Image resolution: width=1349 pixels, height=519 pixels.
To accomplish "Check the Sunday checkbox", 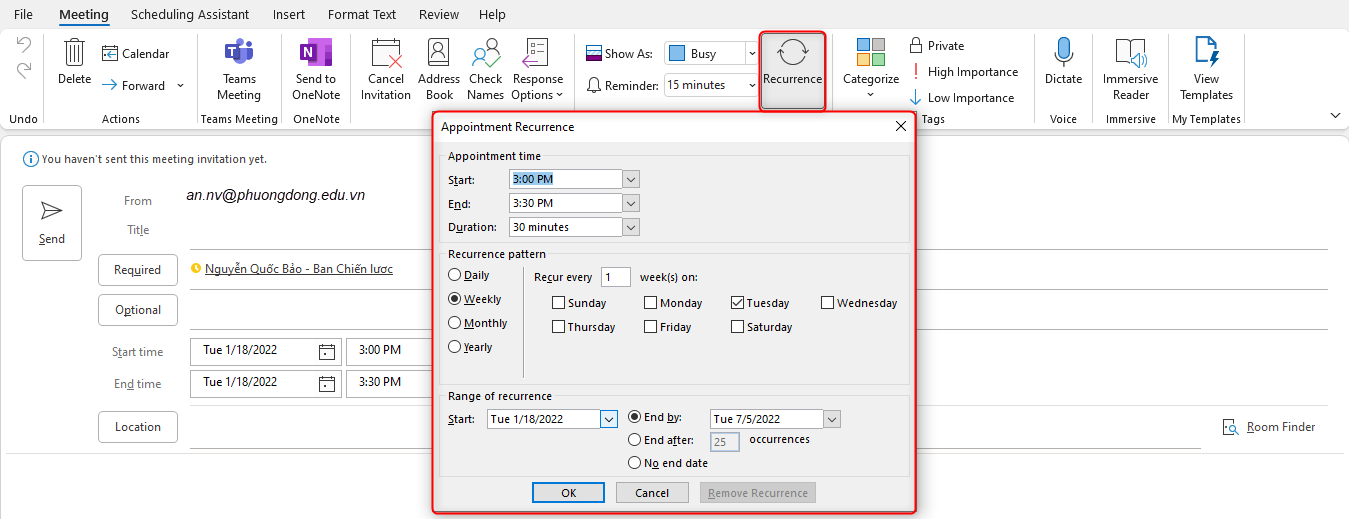I will 558,303.
